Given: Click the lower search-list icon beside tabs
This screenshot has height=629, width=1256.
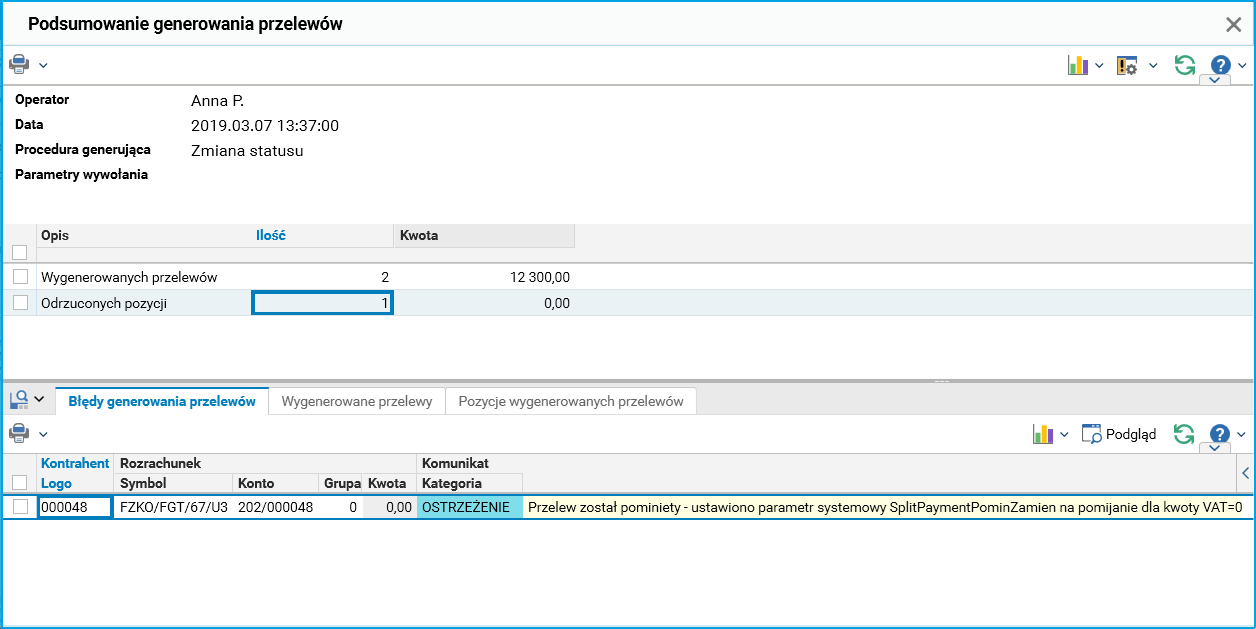Looking at the screenshot, I should (x=18, y=400).
